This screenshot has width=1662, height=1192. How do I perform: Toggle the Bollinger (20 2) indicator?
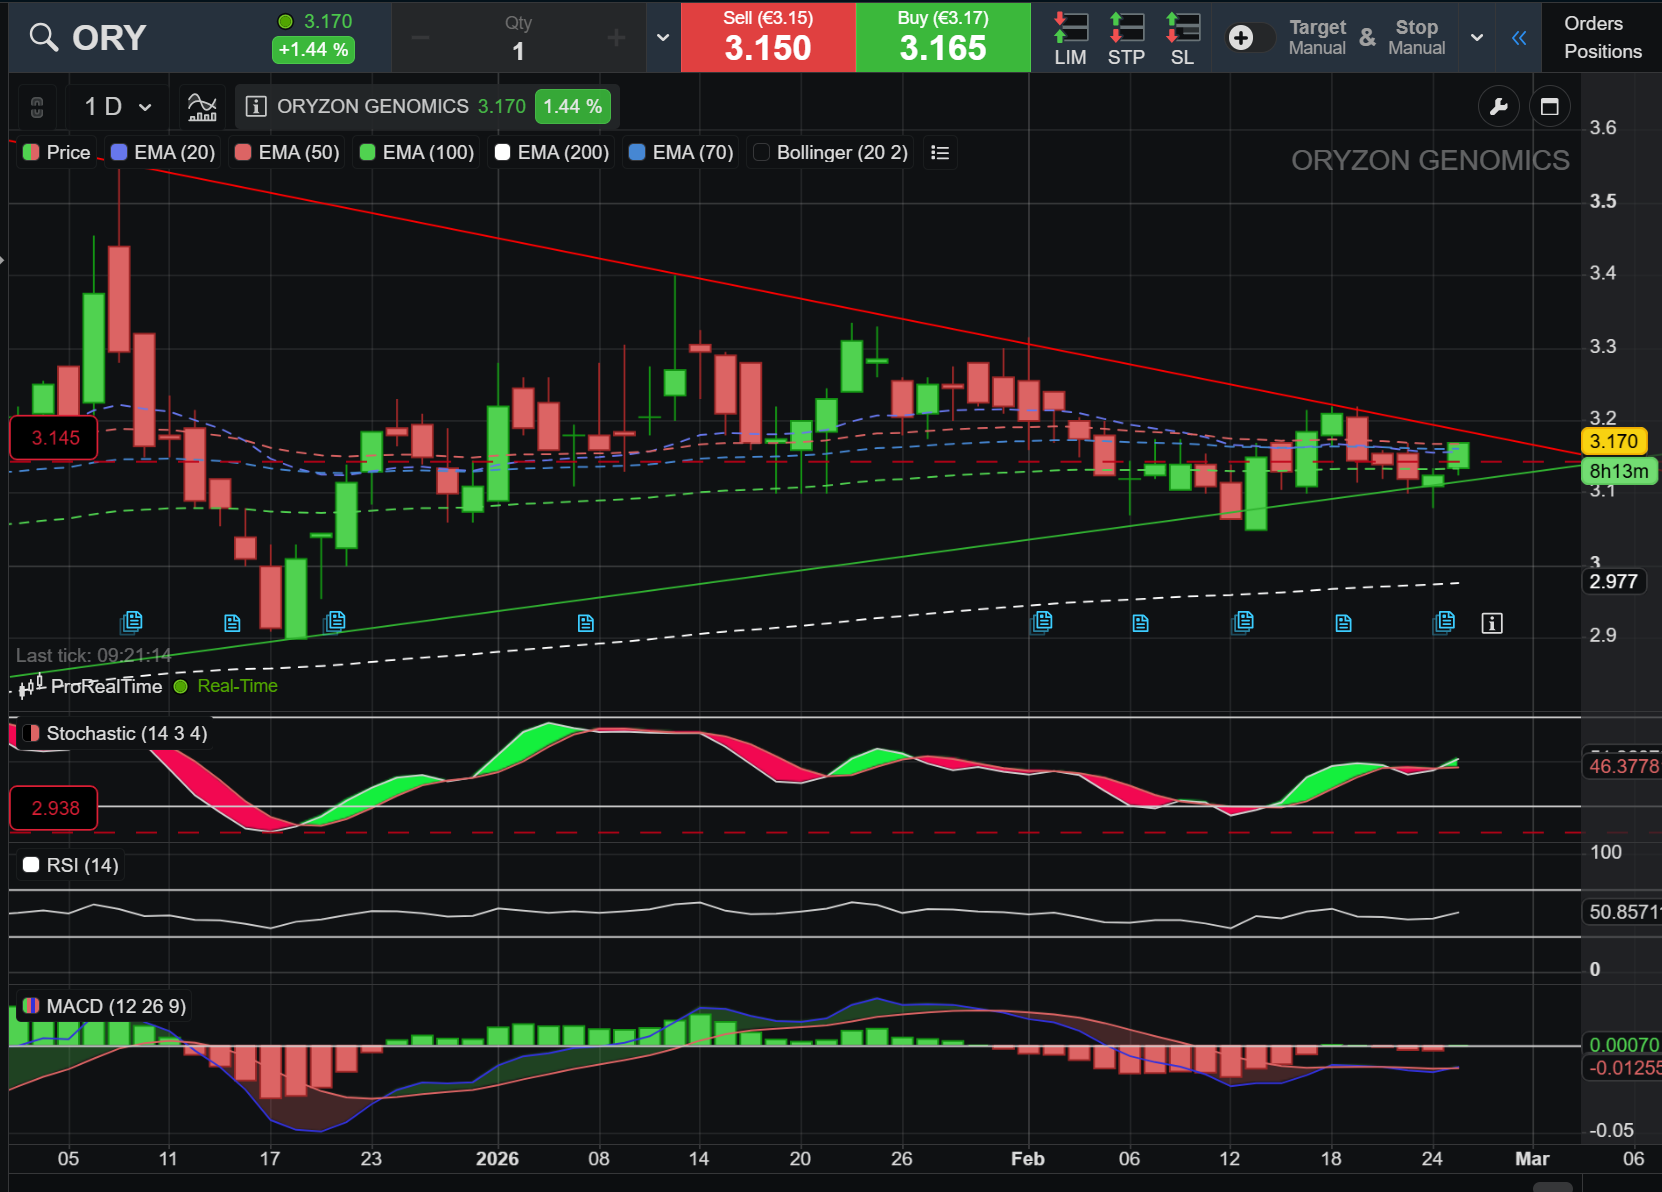pyautogui.click(x=831, y=153)
